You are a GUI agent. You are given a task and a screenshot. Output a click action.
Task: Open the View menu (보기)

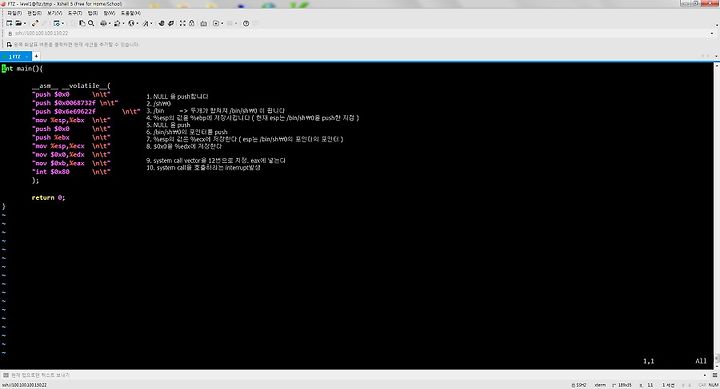click(55, 13)
